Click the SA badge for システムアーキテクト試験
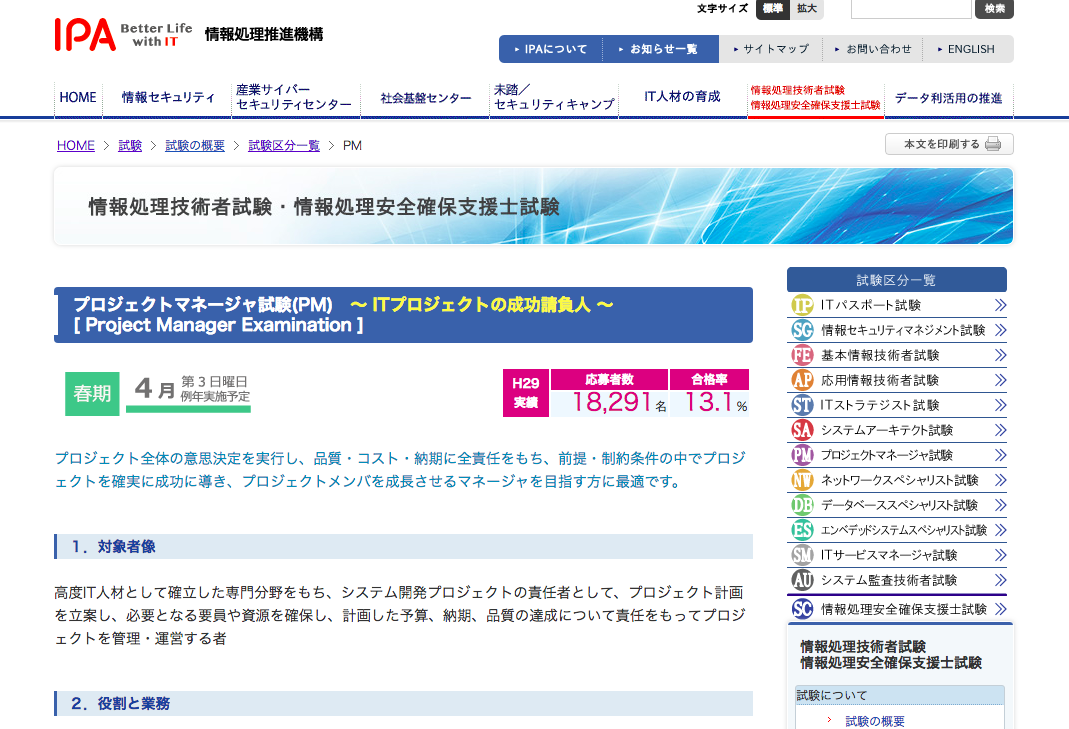 click(x=802, y=430)
